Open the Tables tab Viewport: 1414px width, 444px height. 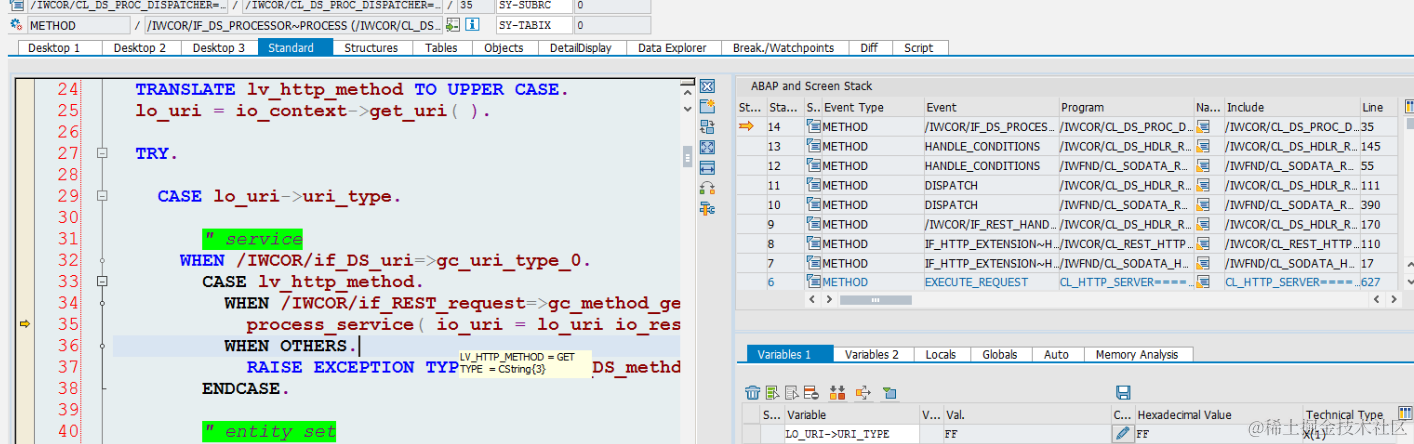click(x=441, y=48)
